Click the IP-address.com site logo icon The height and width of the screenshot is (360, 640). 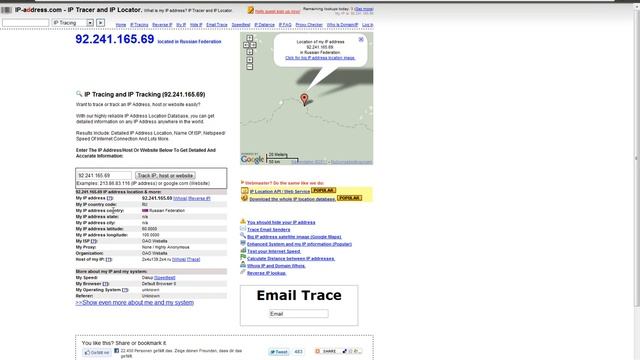click(x=6, y=9)
